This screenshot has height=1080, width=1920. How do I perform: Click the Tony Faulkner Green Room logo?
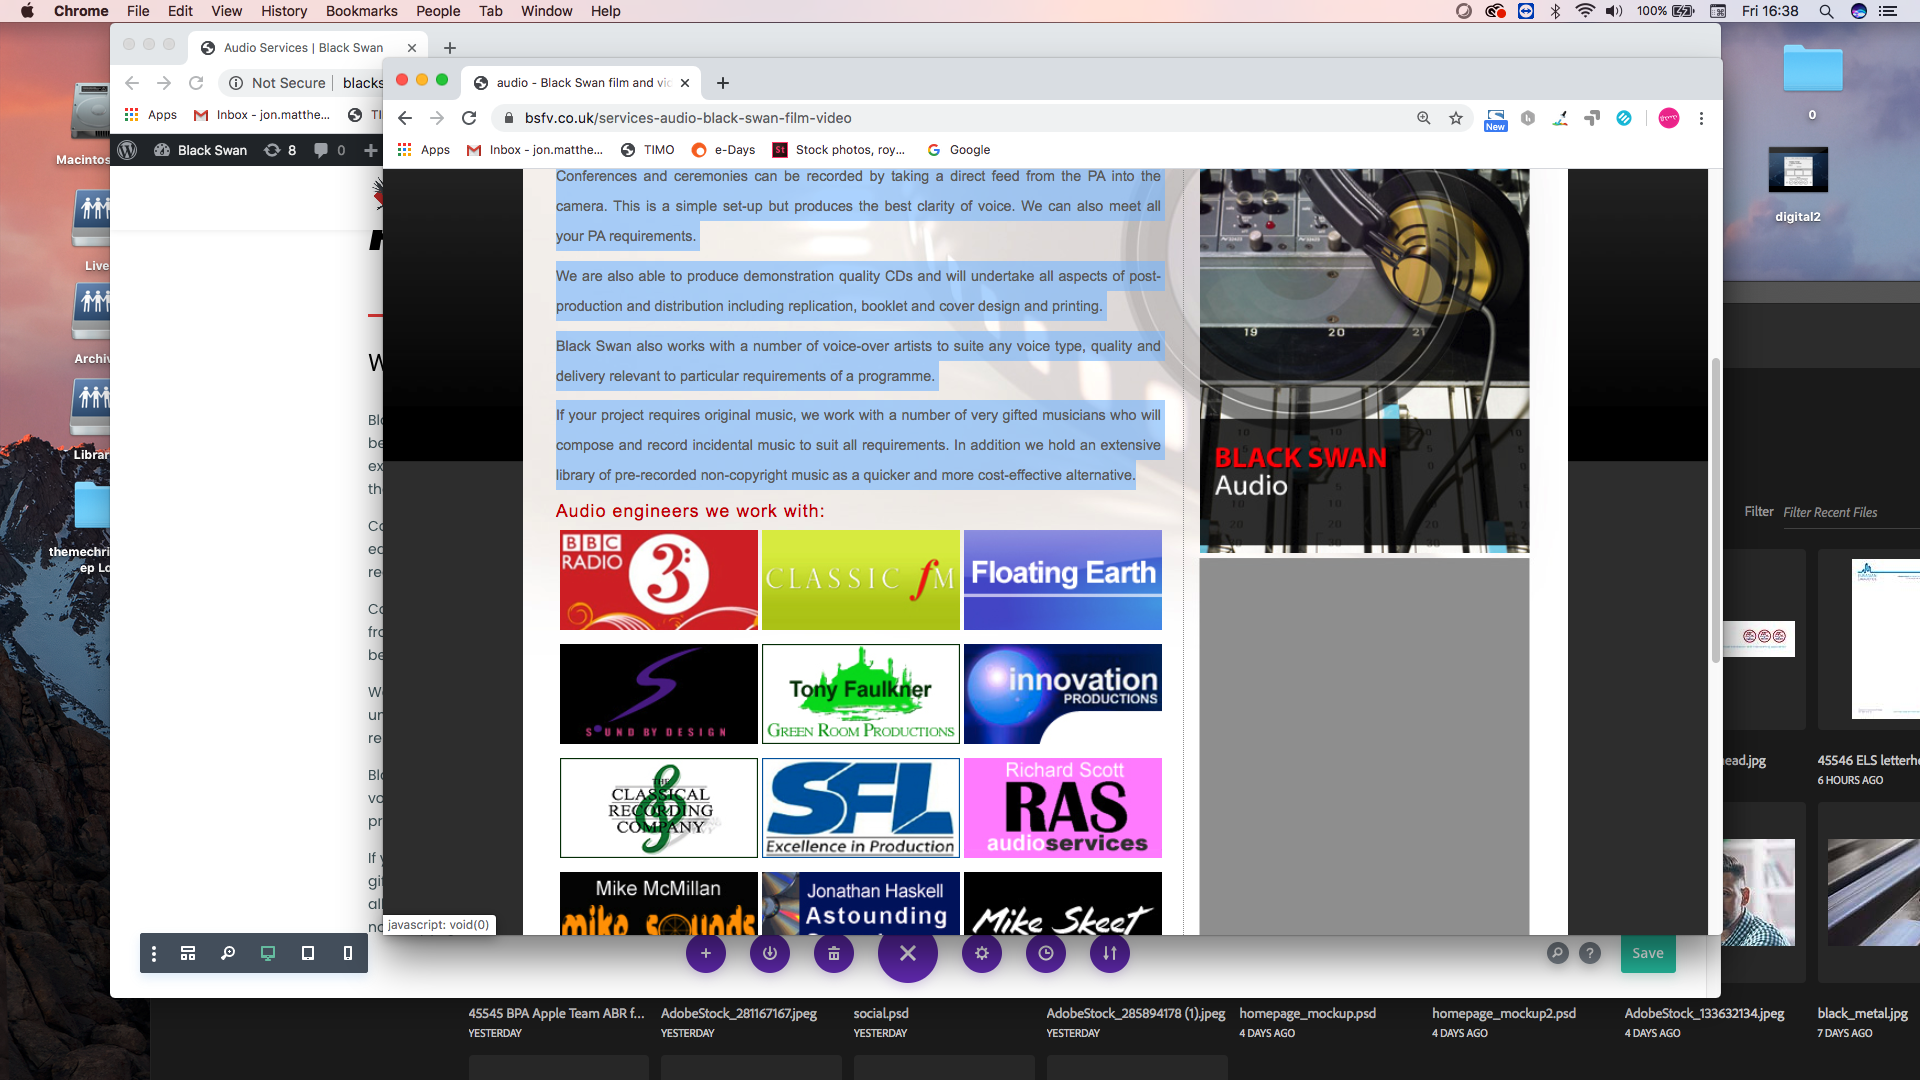[x=861, y=694]
